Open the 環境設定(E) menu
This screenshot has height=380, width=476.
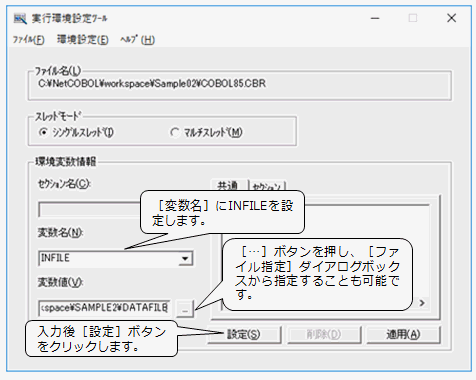click(x=82, y=40)
